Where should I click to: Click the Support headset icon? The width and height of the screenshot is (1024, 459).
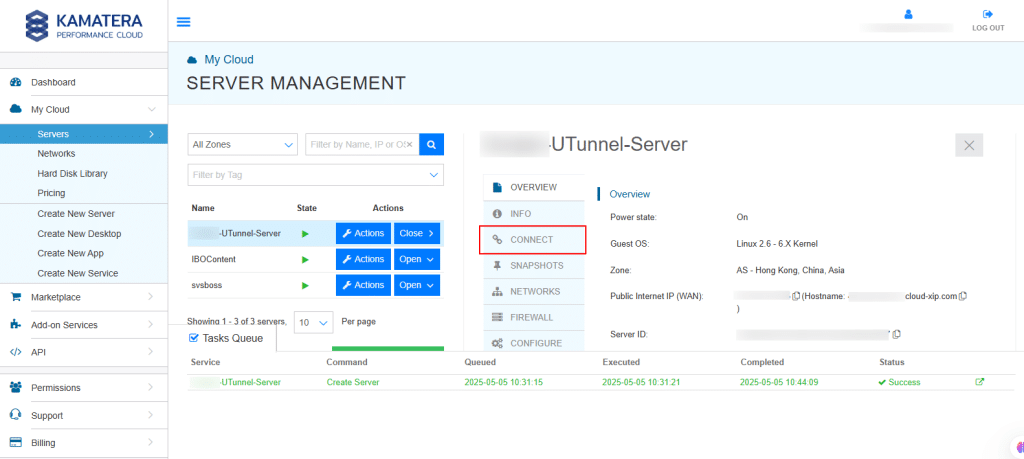[16, 415]
